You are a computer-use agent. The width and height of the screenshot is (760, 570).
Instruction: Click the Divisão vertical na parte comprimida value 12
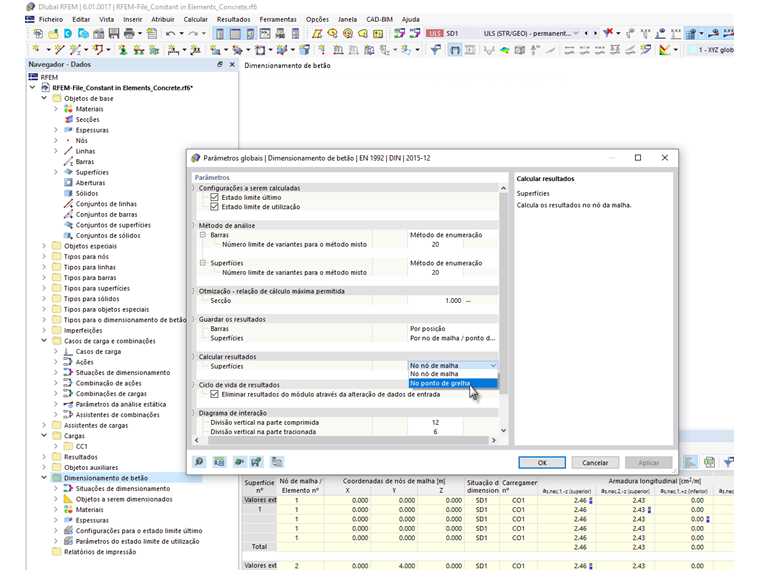[435, 423]
